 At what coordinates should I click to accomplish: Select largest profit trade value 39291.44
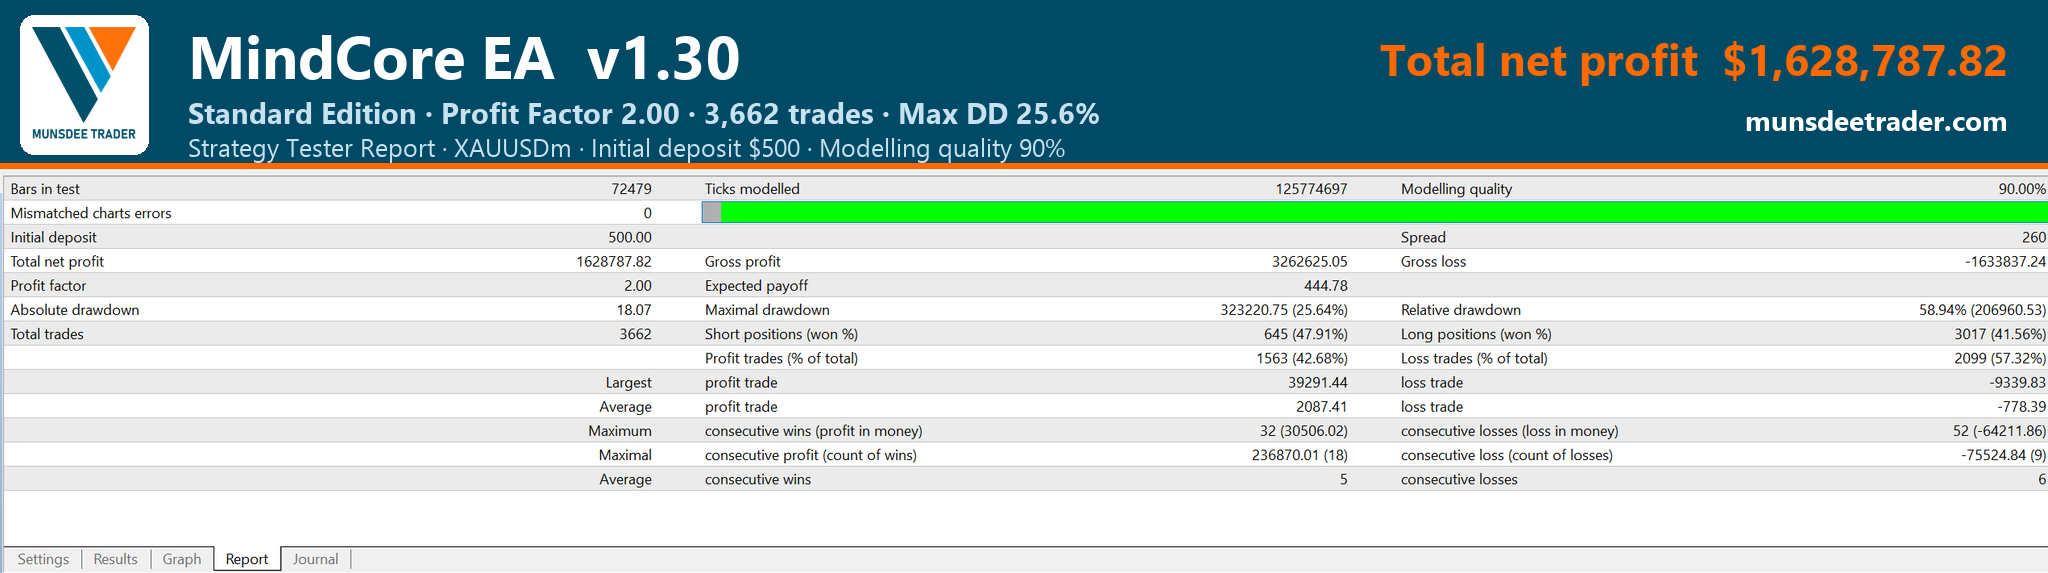1318,383
